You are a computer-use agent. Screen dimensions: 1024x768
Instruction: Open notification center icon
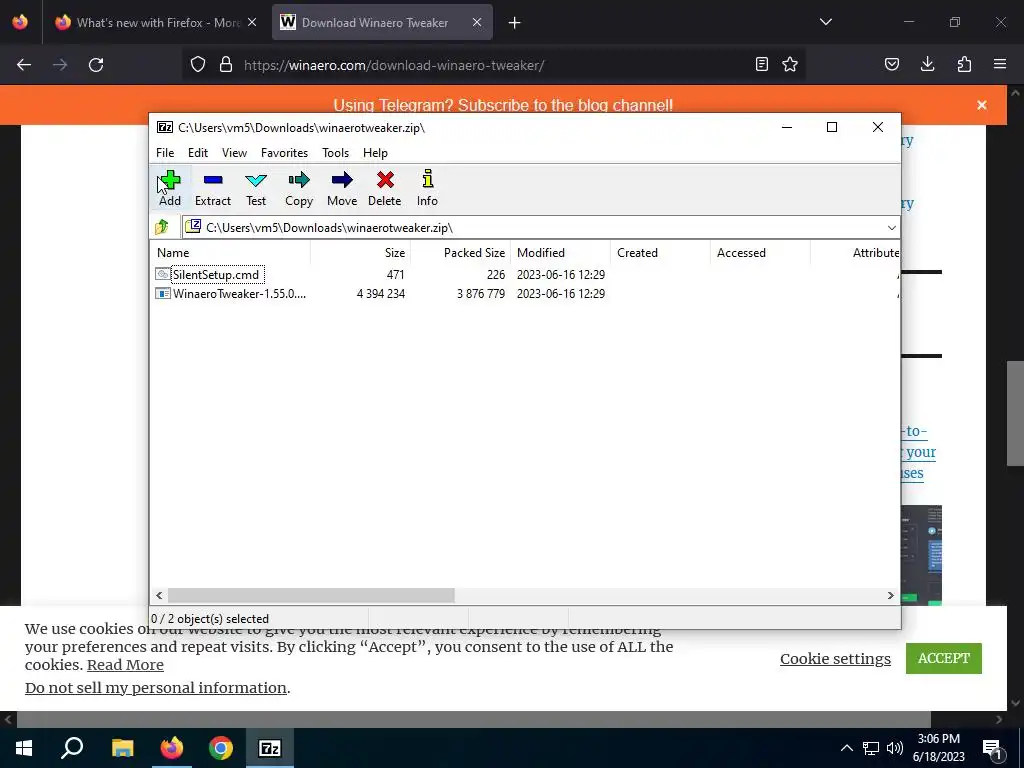pos(991,748)
